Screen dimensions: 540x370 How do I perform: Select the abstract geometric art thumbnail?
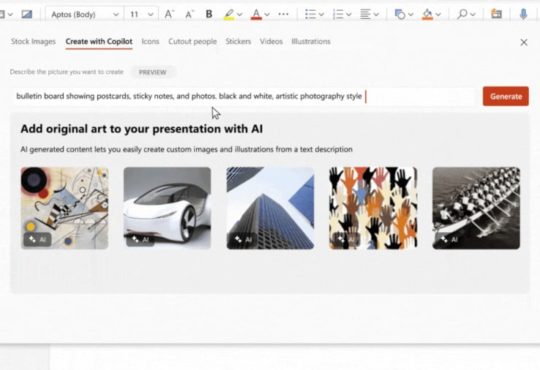coord(64,208)
